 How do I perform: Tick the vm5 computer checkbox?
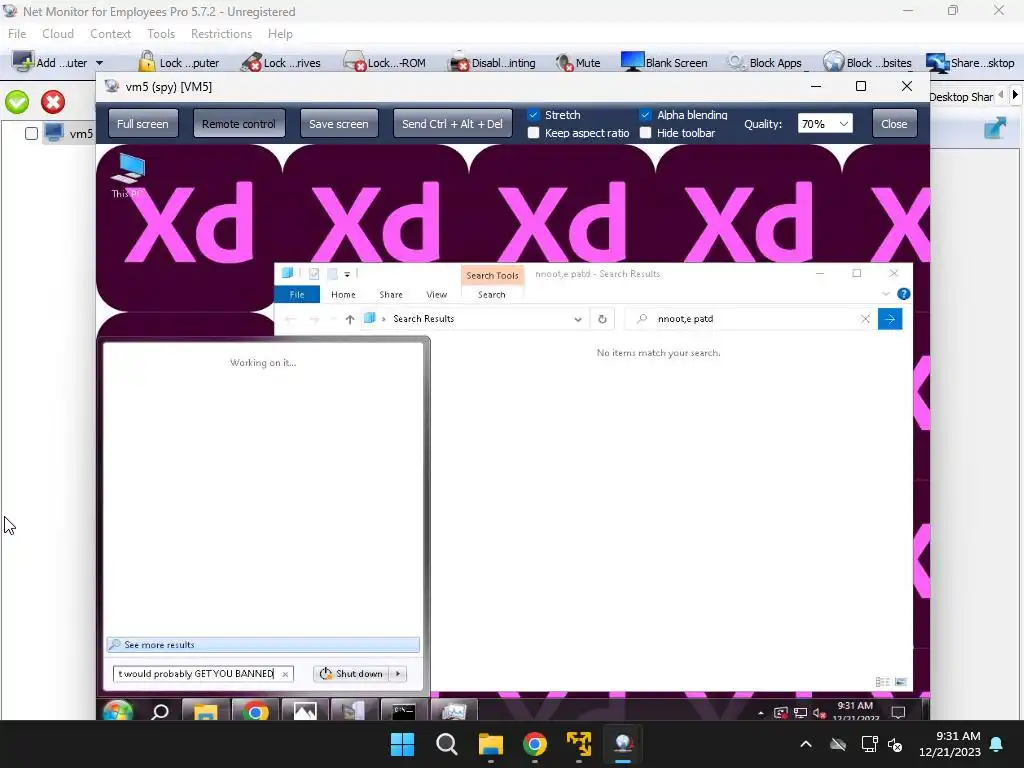tap(31, 134)
